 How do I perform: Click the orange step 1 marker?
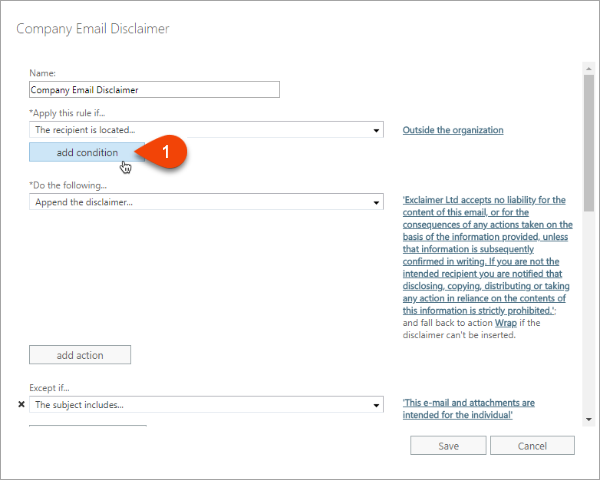[x=167, y=152]
